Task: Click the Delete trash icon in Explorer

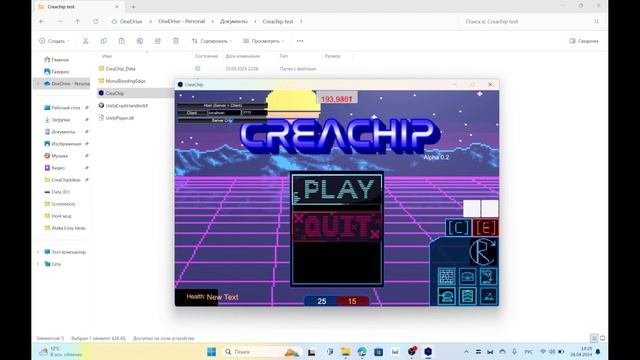Action: point(176,41)
